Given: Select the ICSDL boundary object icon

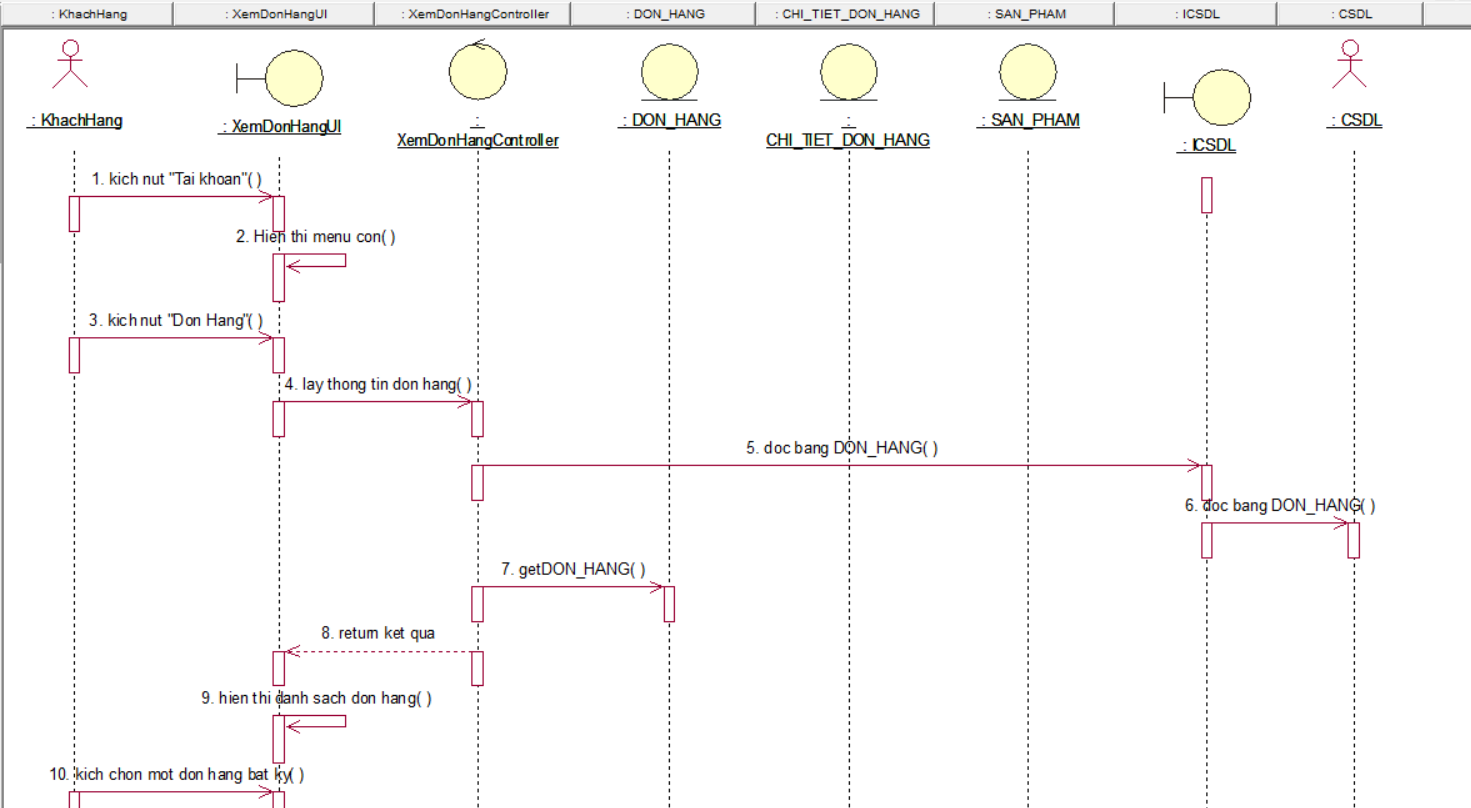Looking at the screenshot, I should click(x=1220, y=98).
